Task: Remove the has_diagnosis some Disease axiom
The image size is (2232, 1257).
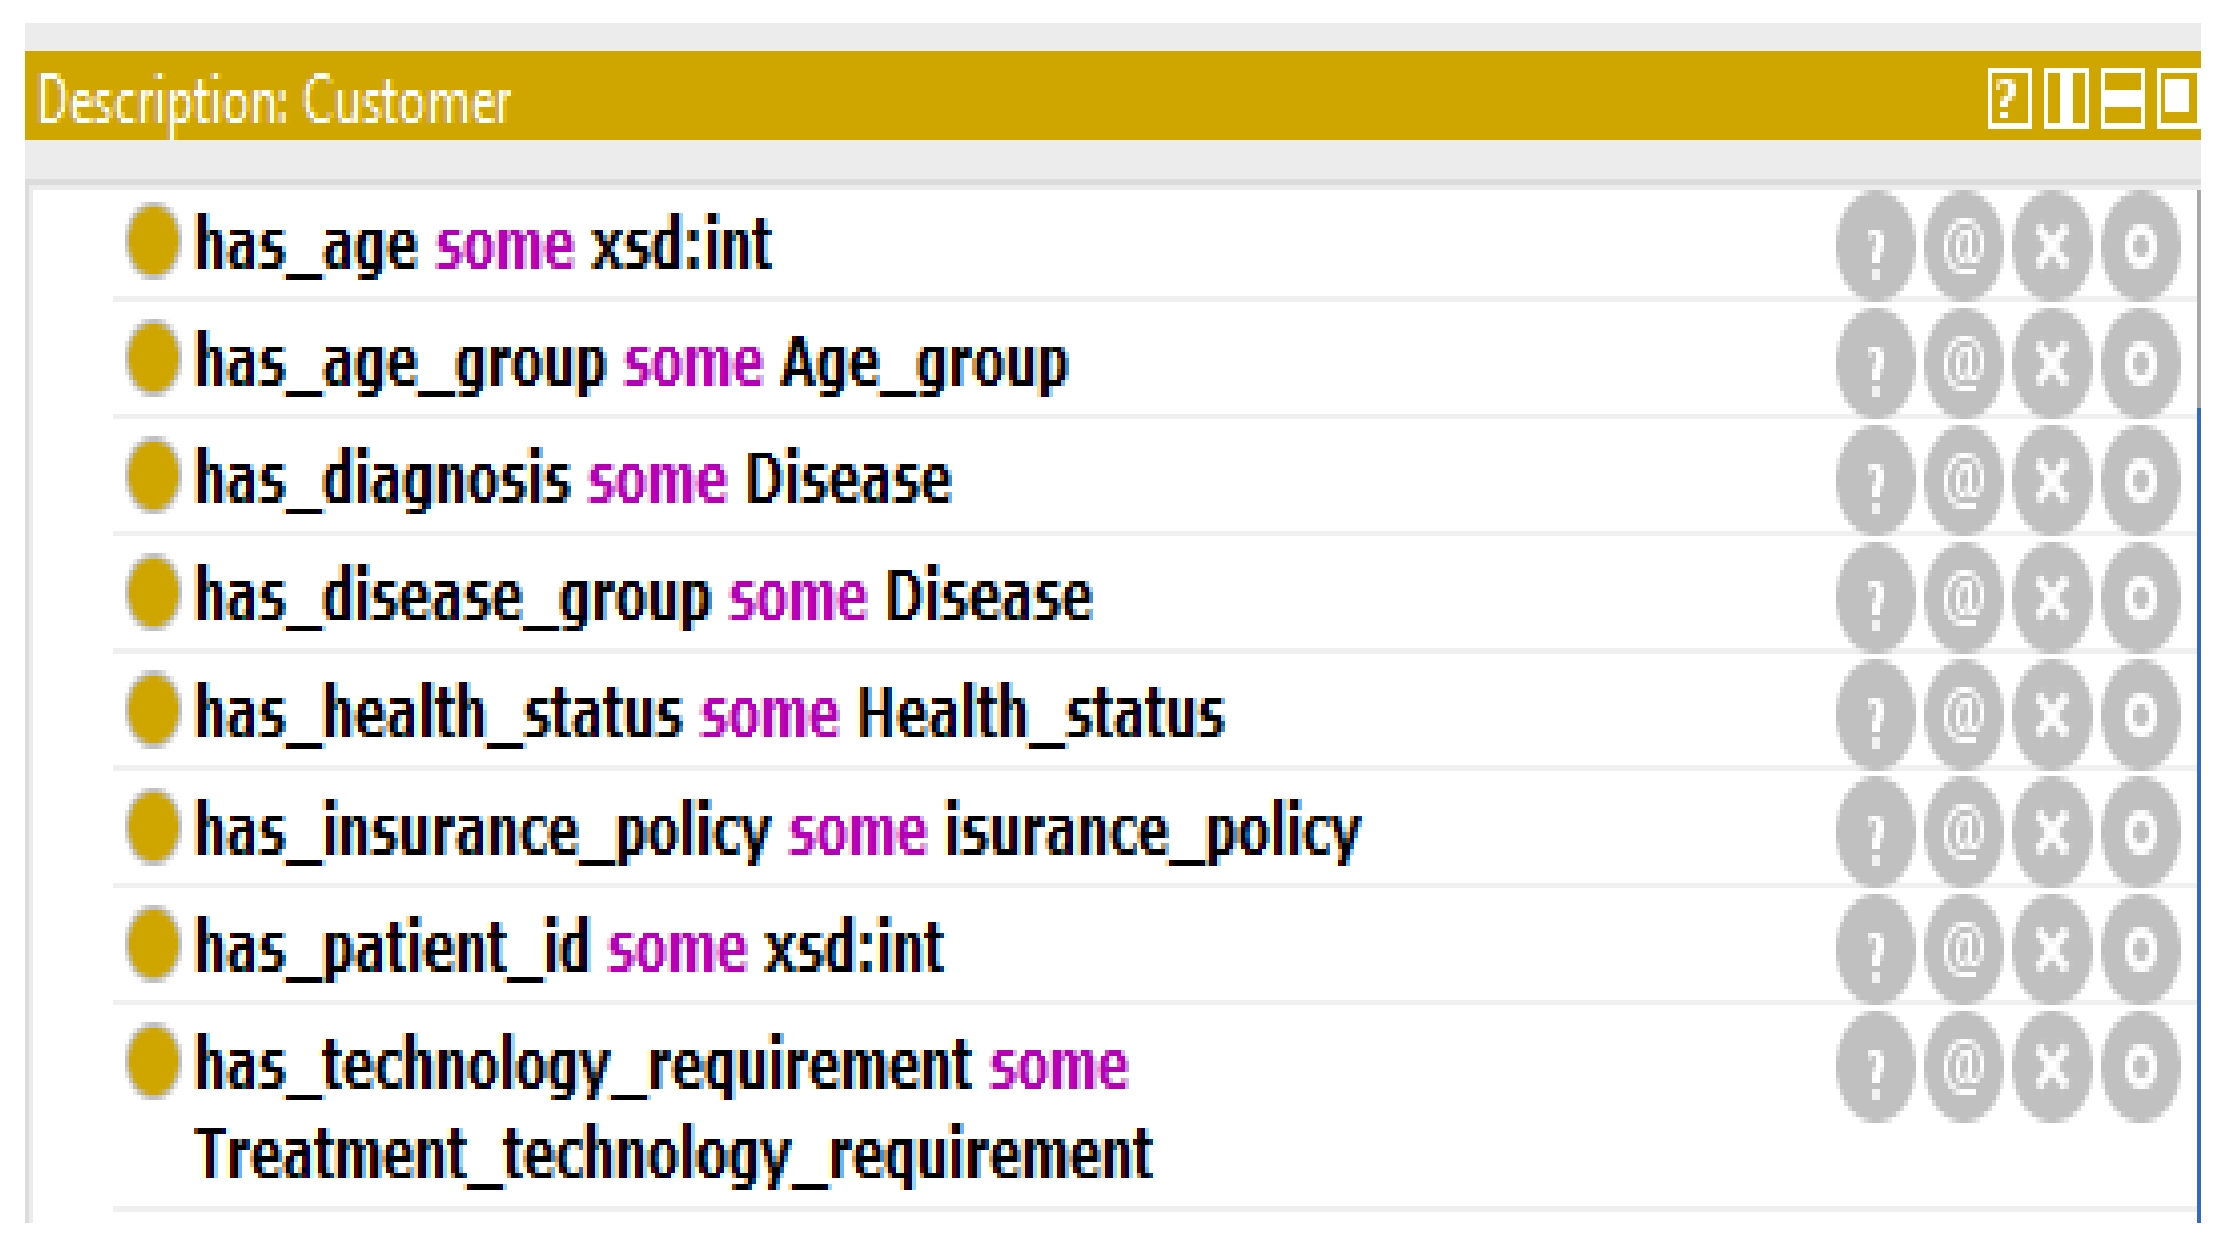Action: [2052, 480]
